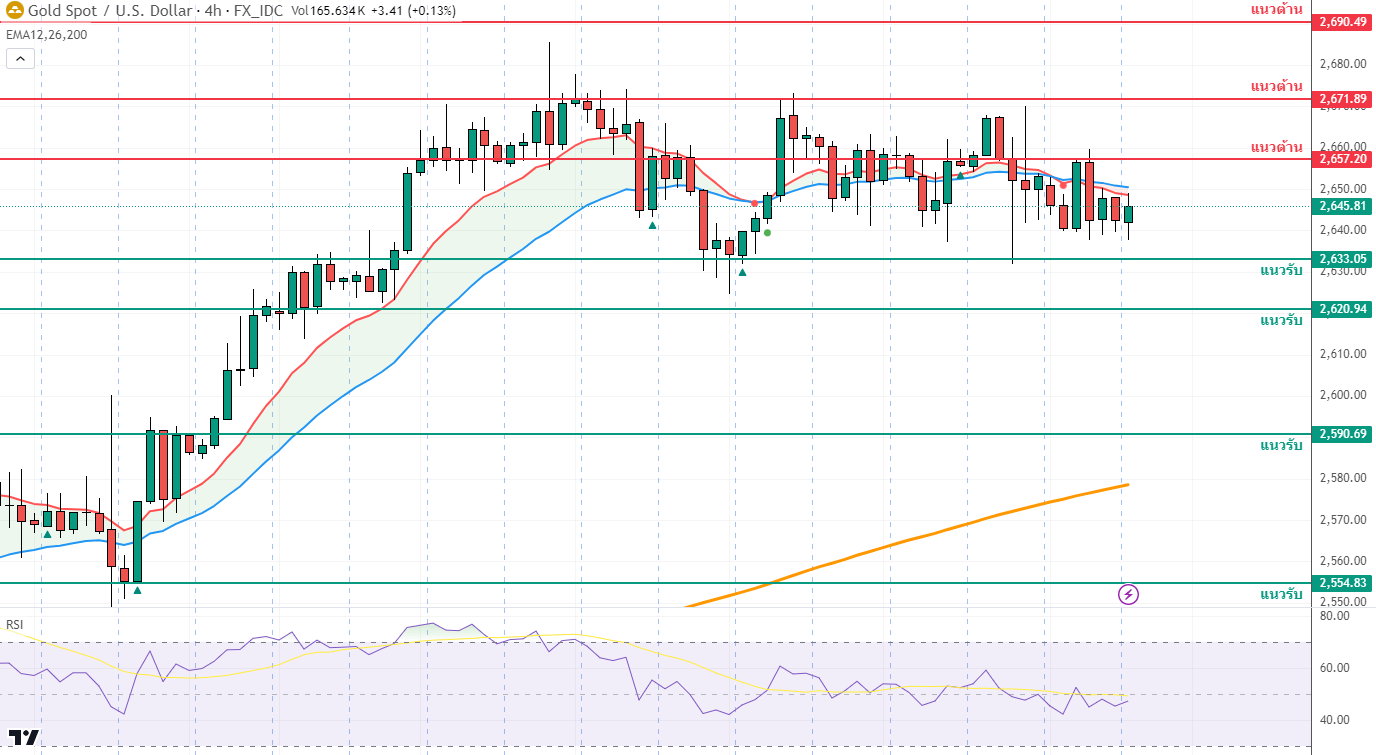Click the 2,570.00 price axis tick

click(x=1342, y=520)
